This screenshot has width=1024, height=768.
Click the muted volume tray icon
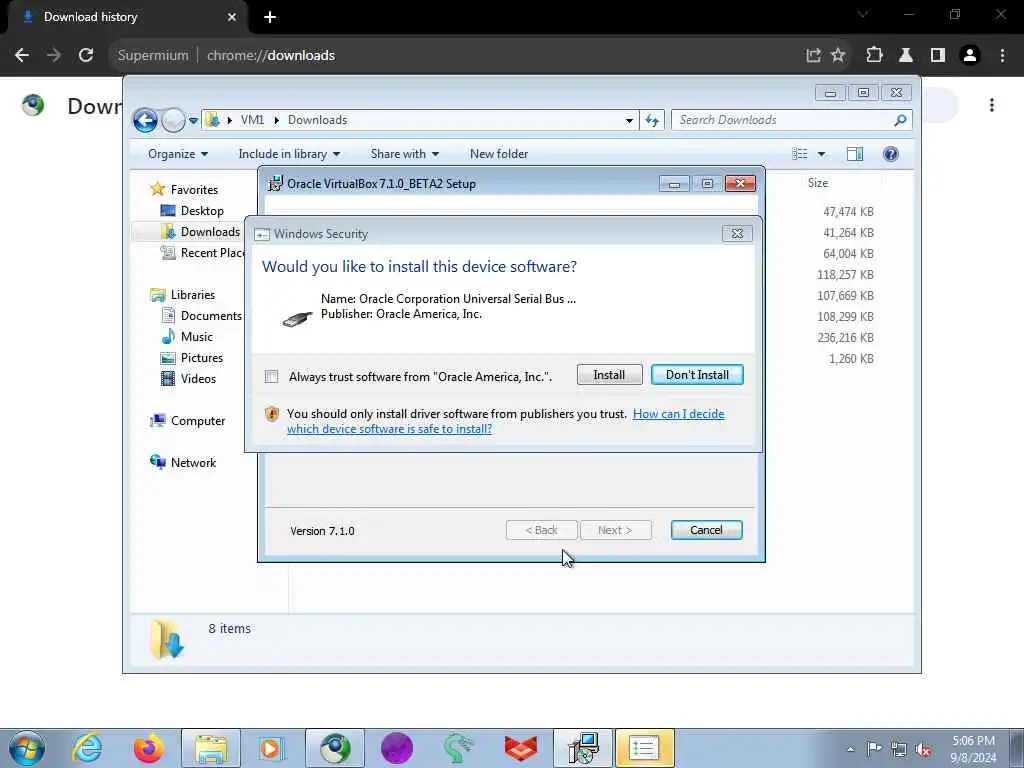pyautogui.click(x=923, y=749)
